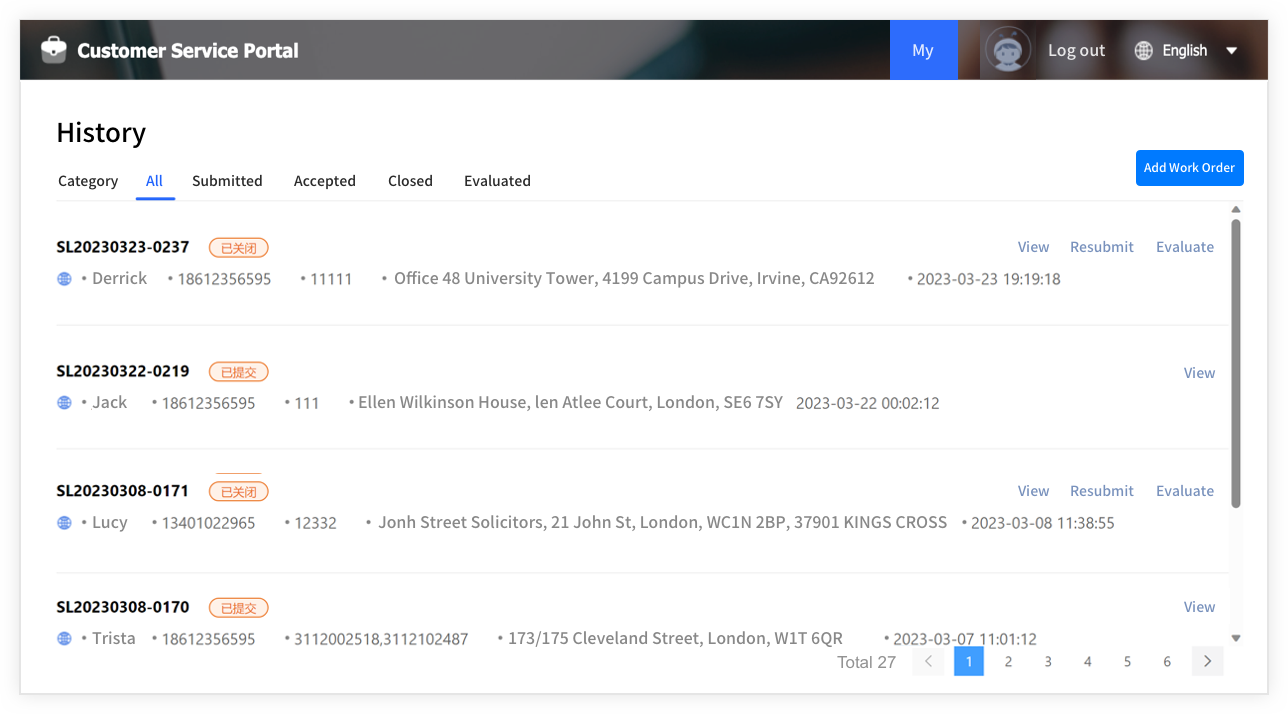This screenshot has width=1288, height=714.
Task: Jump to page 3 in pagination
Action: [1048, 661]
